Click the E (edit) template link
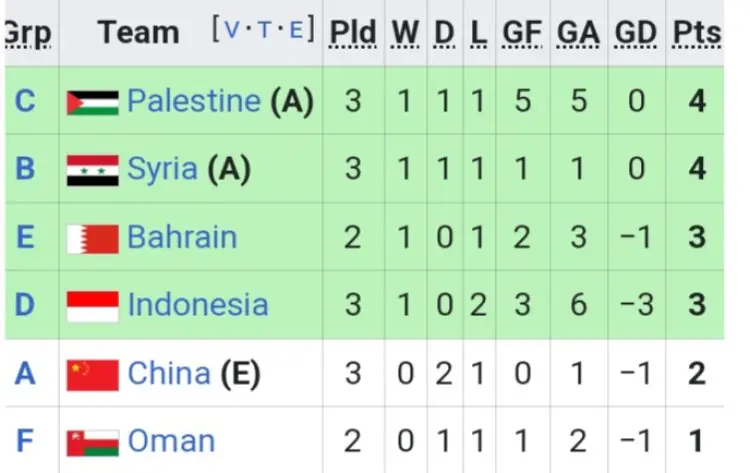 [x=296, y=30]
